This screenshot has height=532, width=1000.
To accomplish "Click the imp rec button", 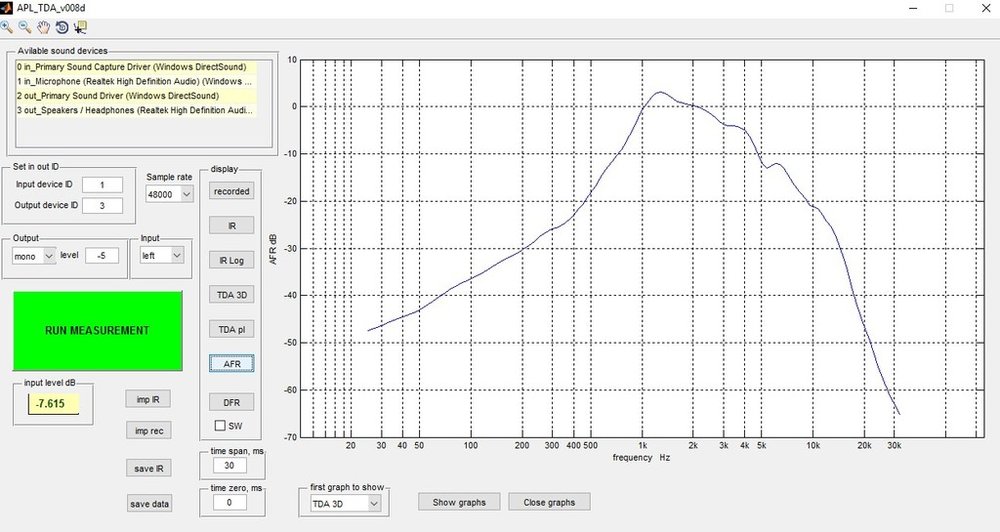I will tap(149, 431).
